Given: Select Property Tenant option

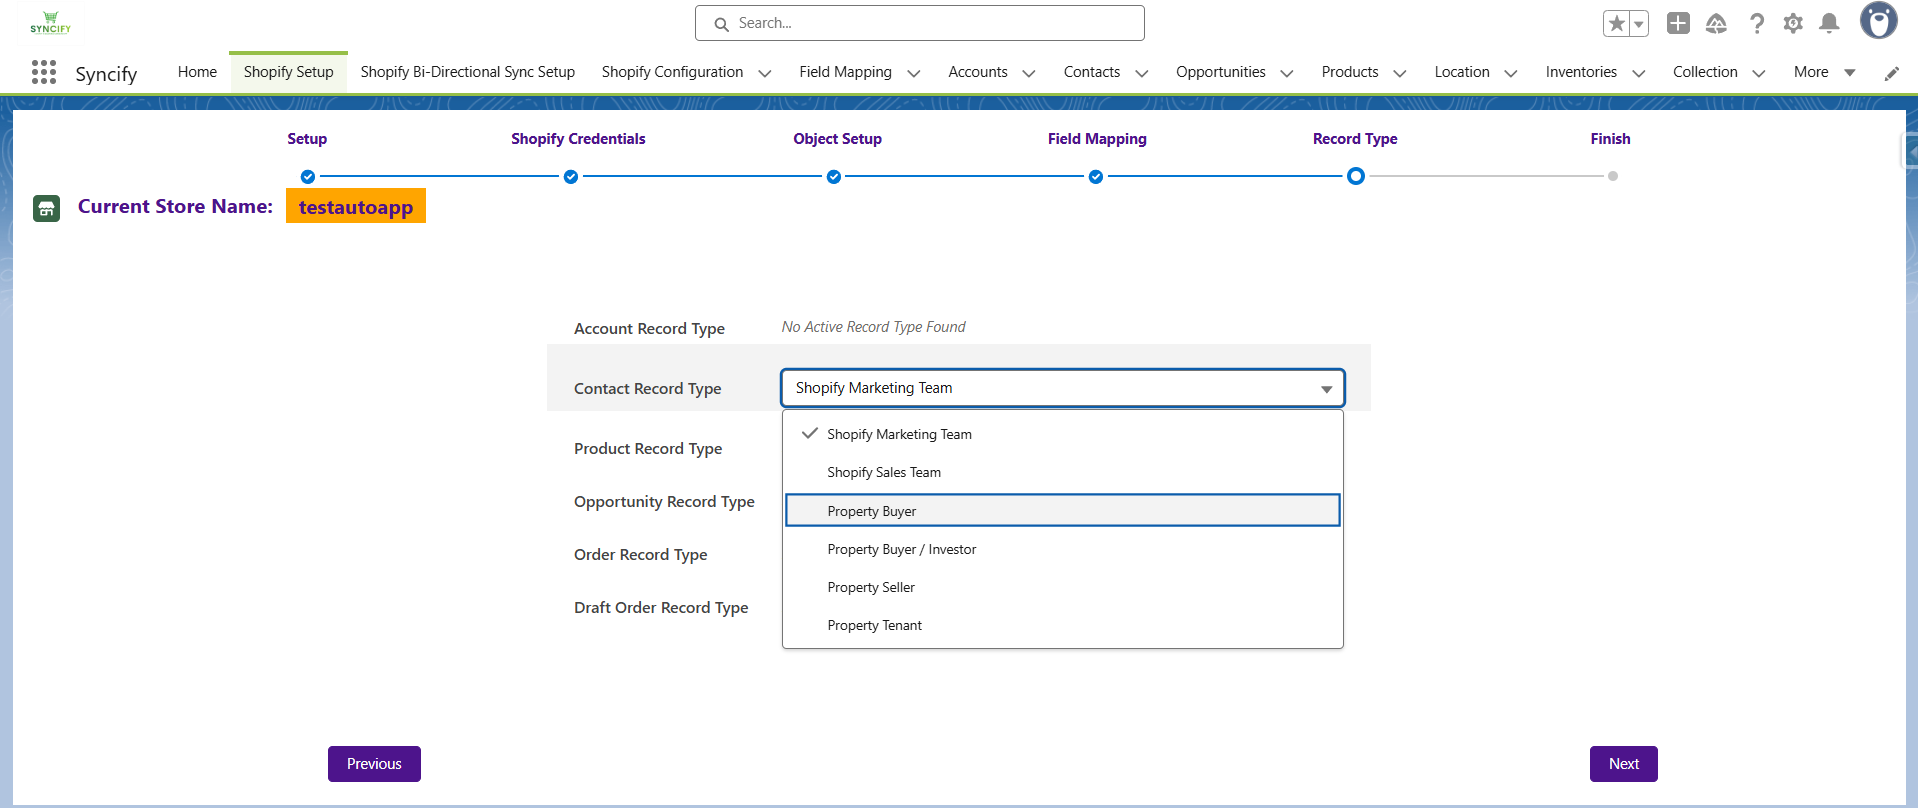Looking at the screenshot, I should click(1062, 625).
